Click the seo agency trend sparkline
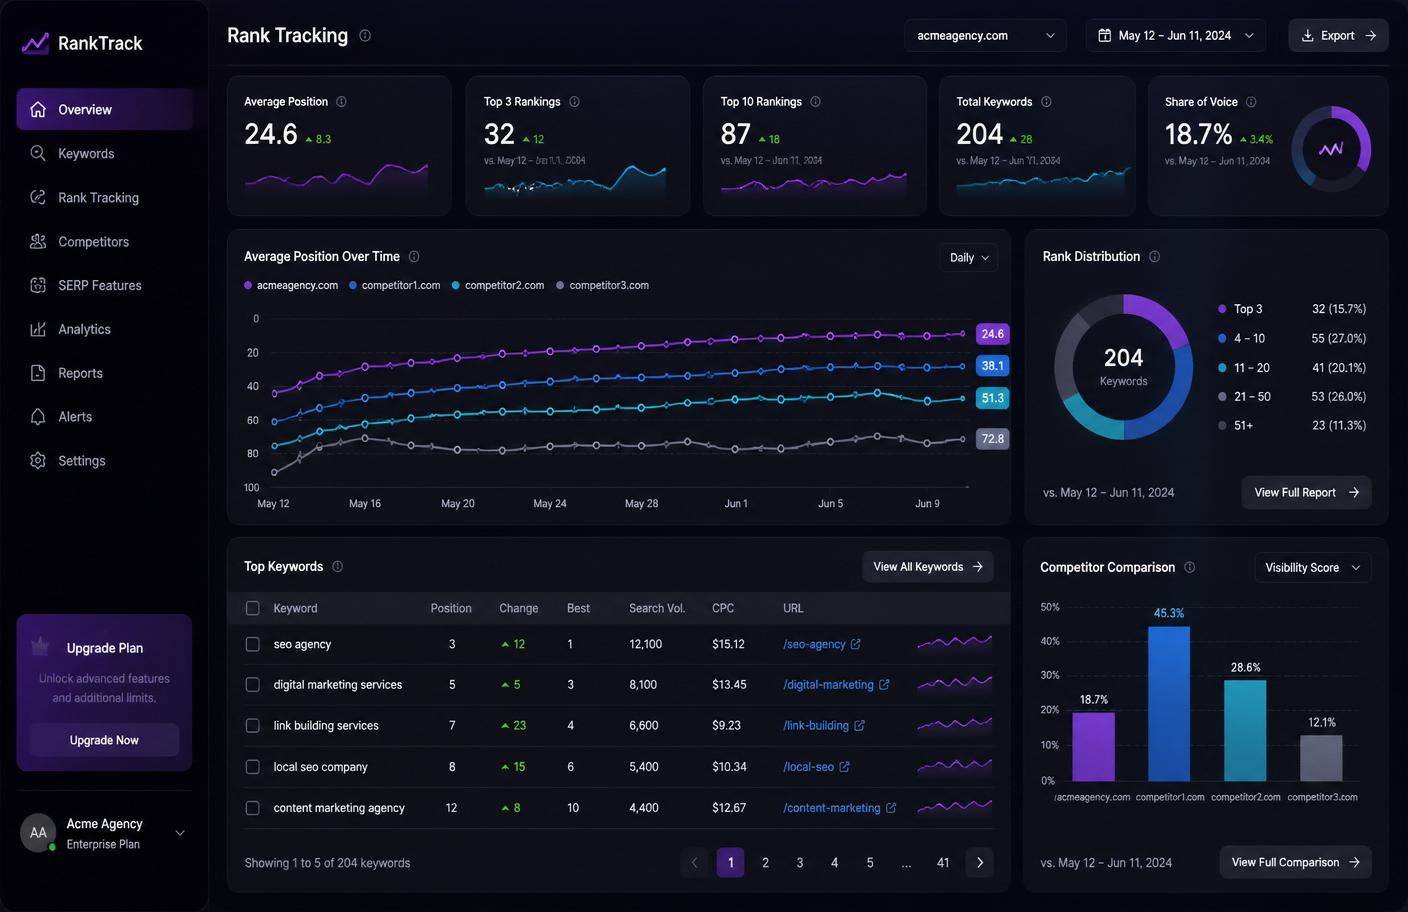This screenshot has height=912, width=1408. tap(955, 643)
